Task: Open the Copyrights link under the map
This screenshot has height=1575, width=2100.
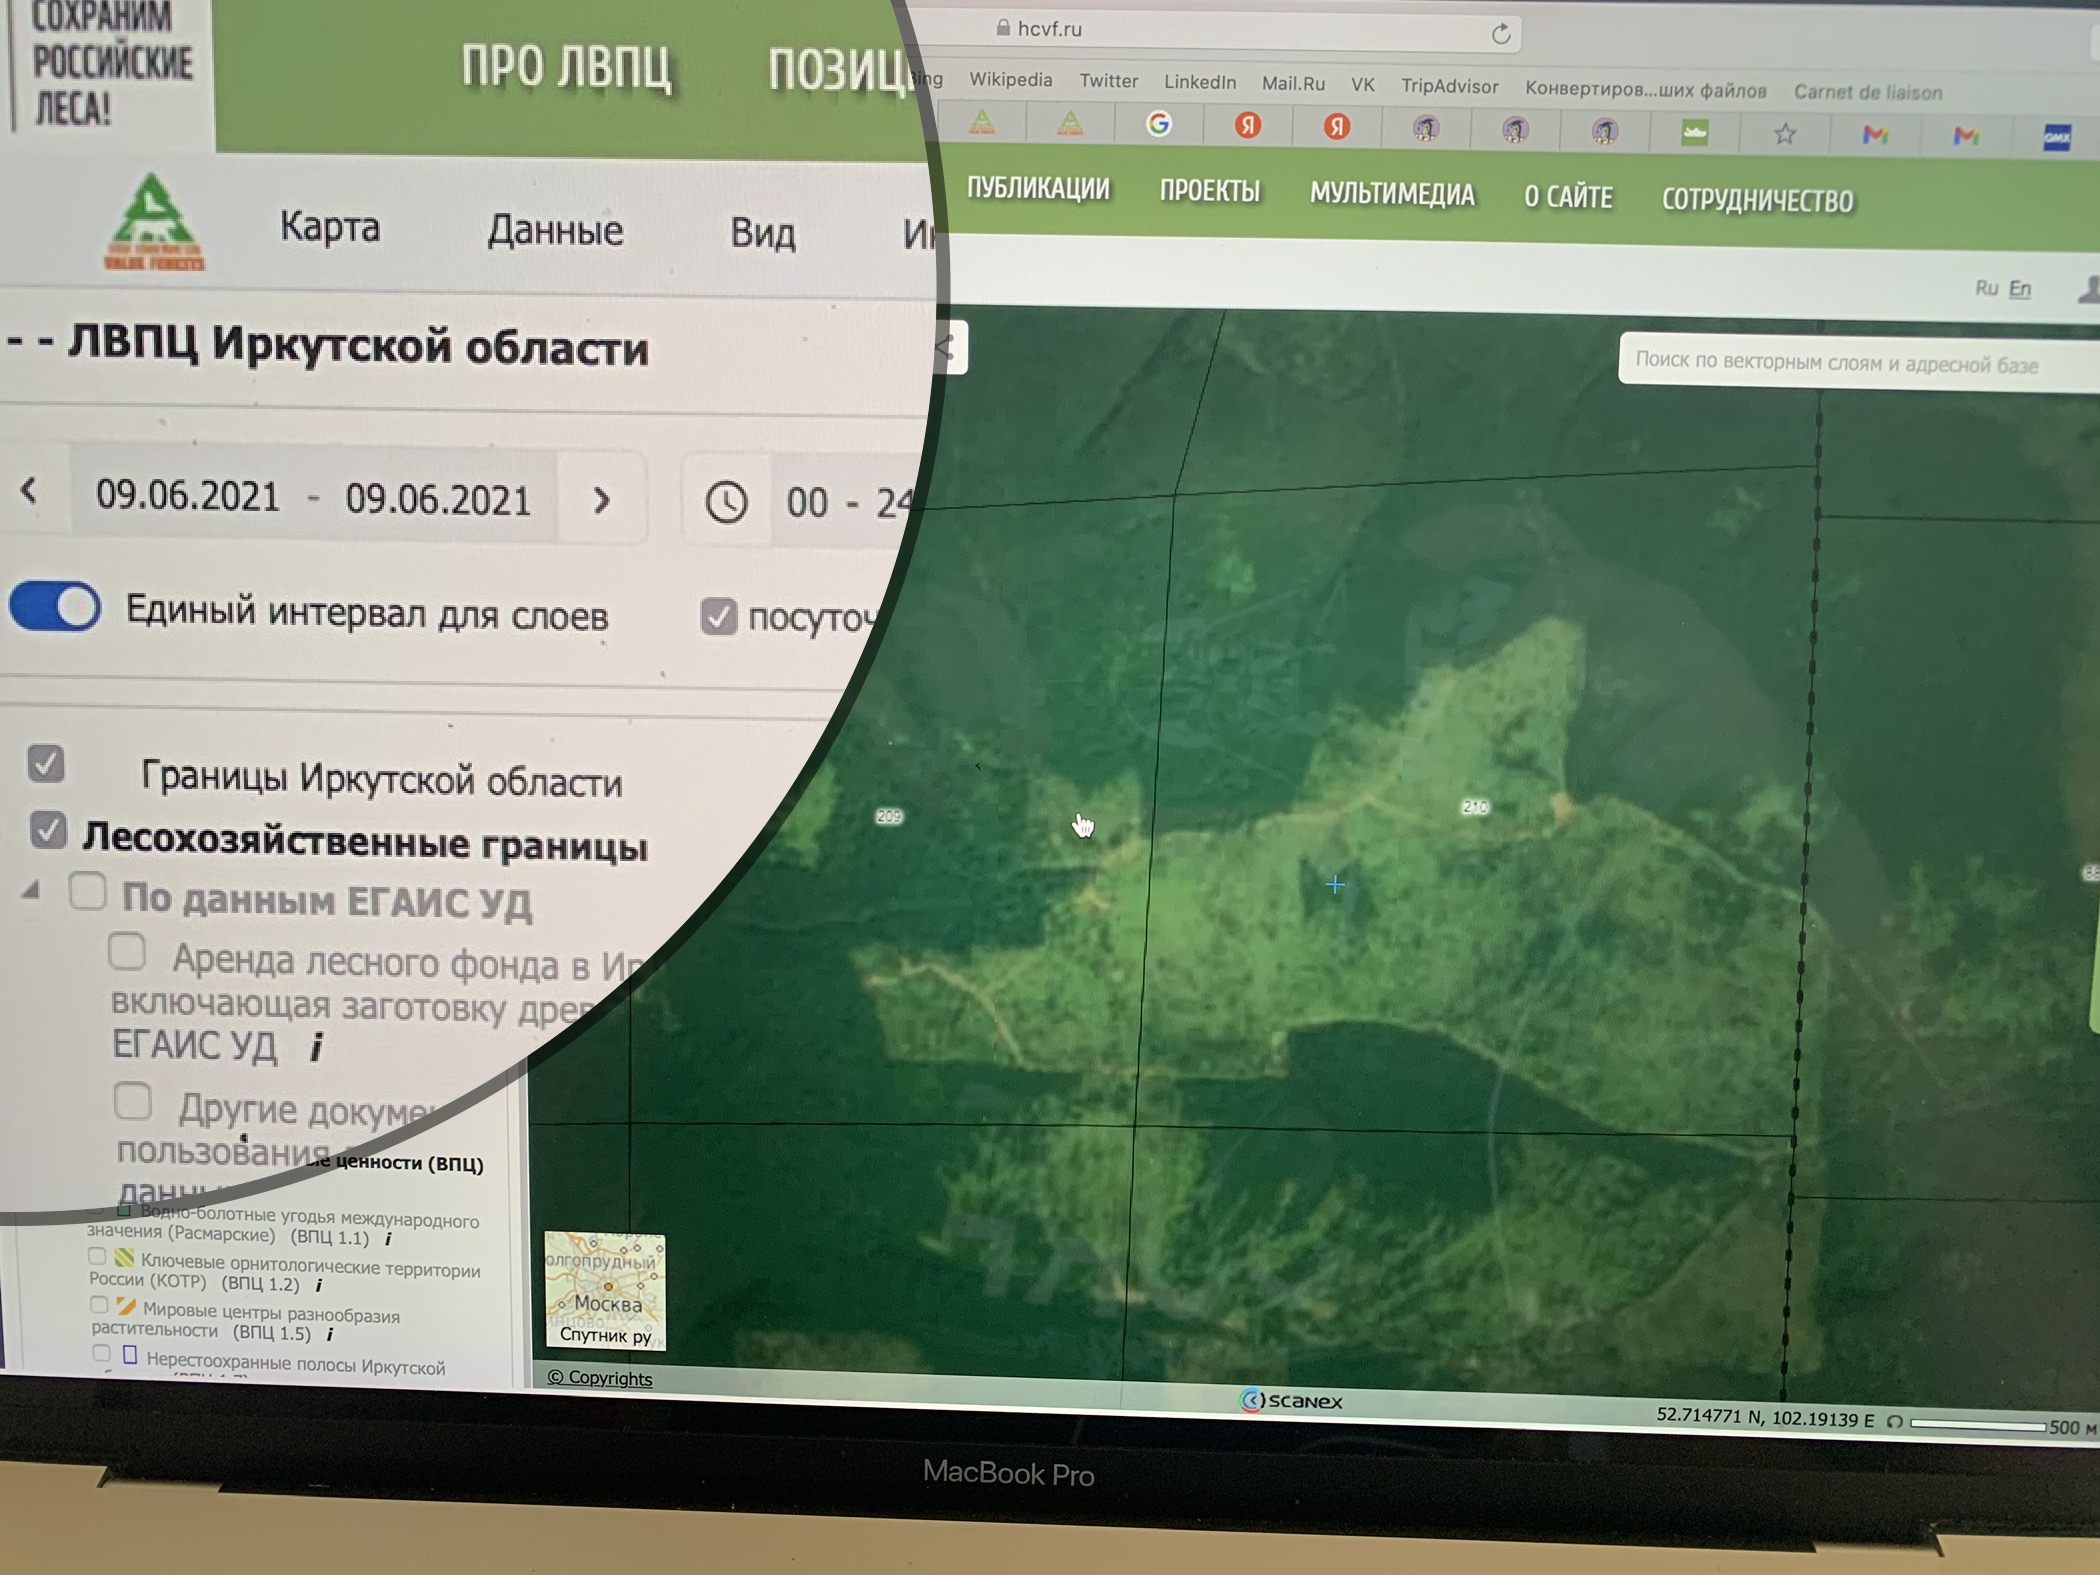Action: click(600, 1378)
